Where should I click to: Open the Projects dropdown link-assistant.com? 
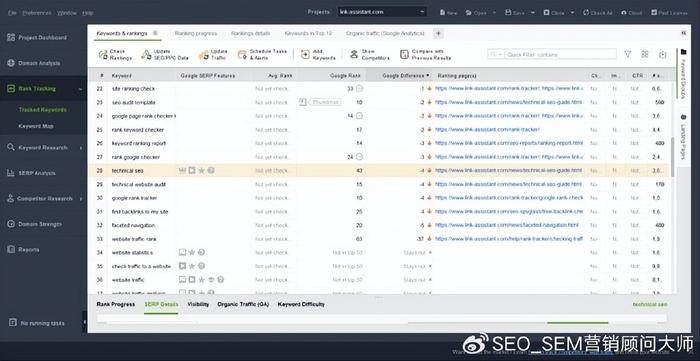[382, 12]
